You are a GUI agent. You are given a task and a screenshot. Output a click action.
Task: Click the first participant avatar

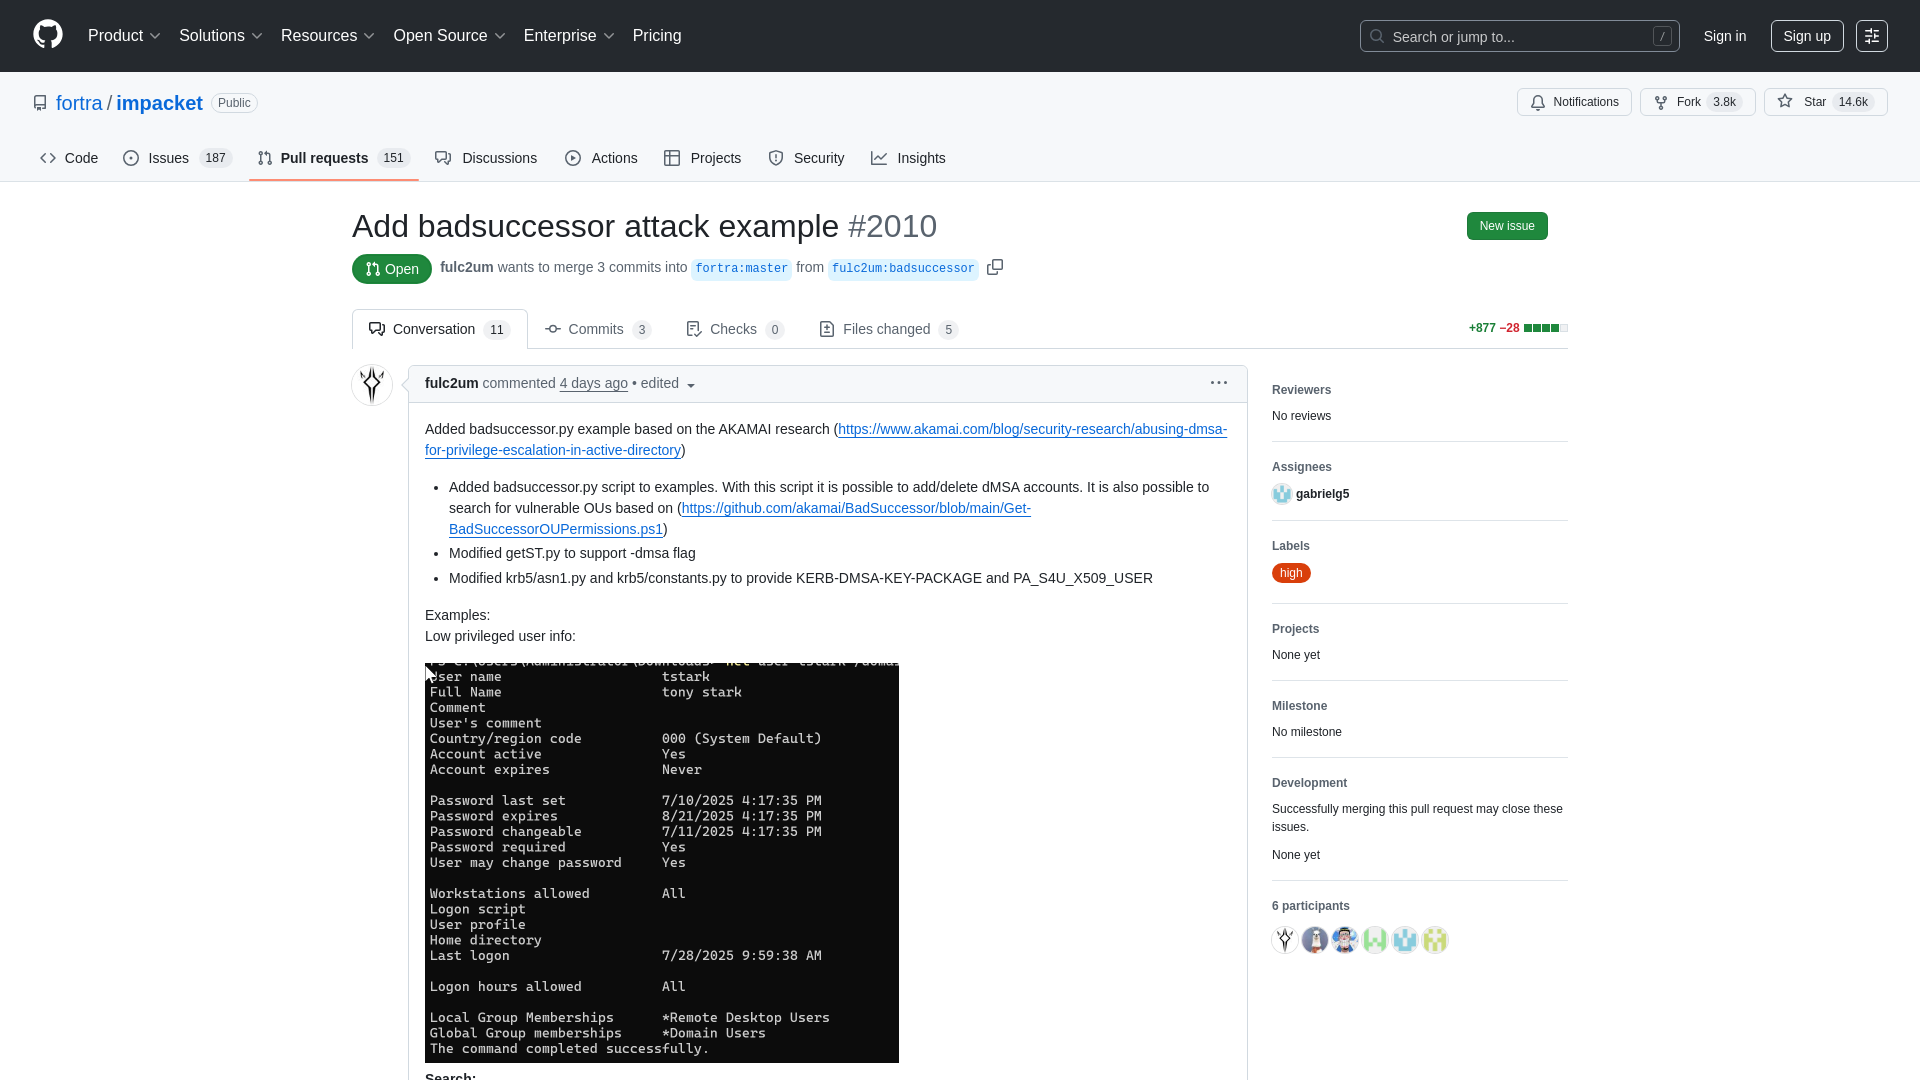pyautogui.click(x=1285, y=940)
